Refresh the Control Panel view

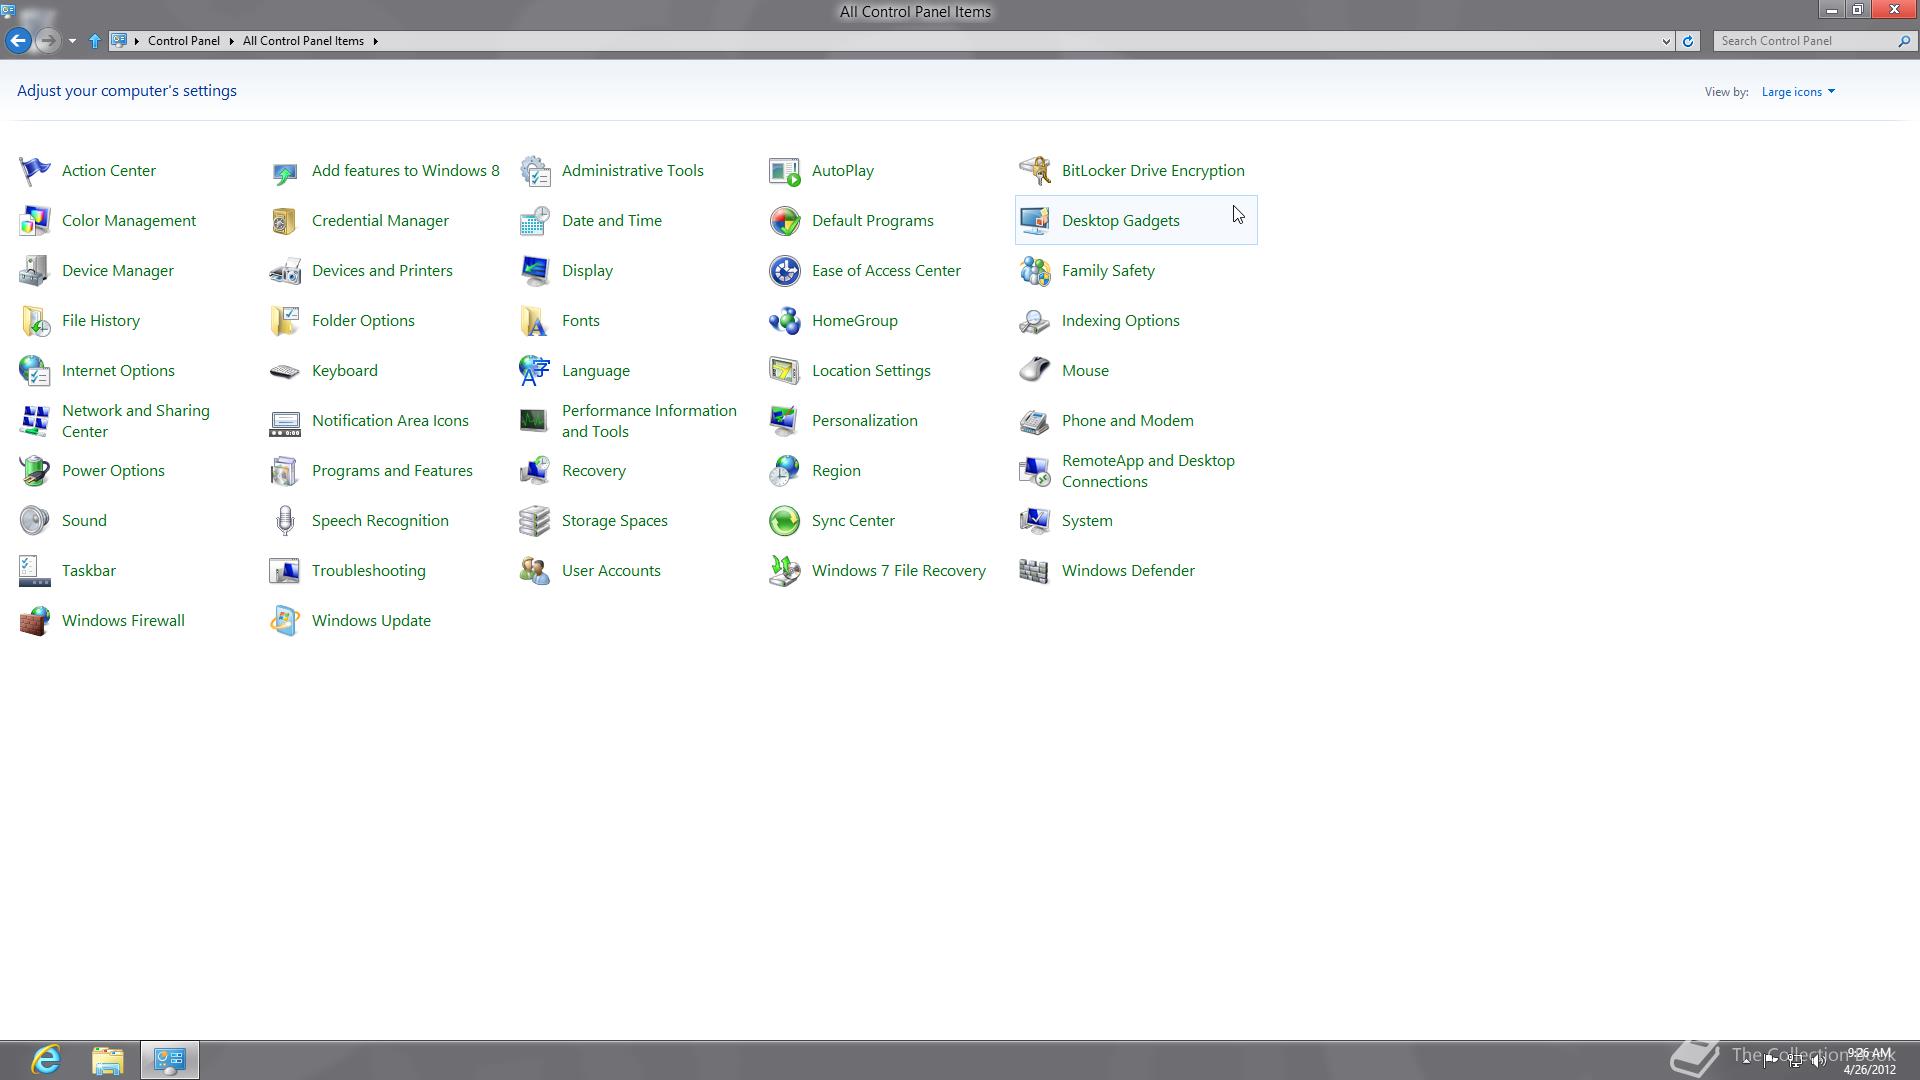pyautogui.click(x=1688, y=41)
